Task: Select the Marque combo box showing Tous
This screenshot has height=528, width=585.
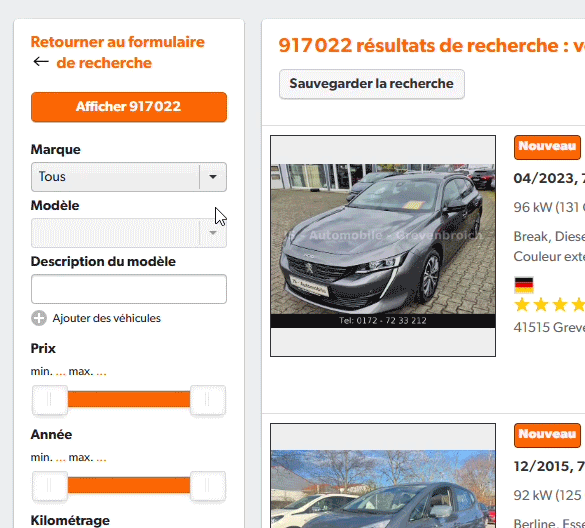Action: pos(129,177)
